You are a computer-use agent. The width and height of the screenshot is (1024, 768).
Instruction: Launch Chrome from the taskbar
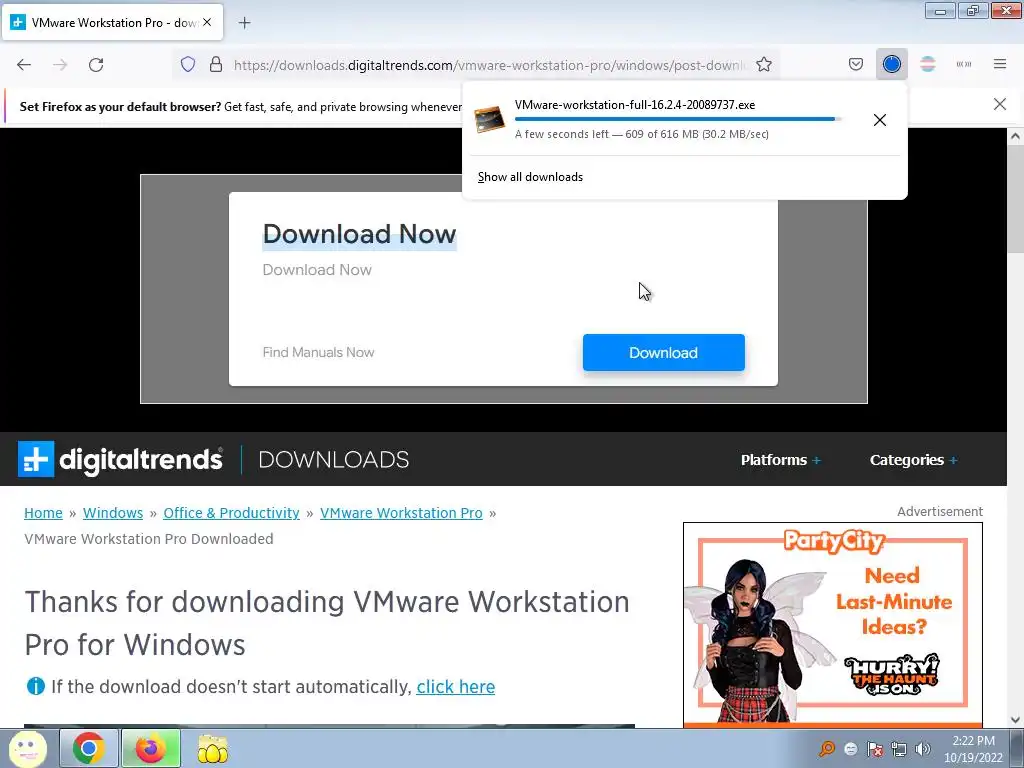pos(89,748)
